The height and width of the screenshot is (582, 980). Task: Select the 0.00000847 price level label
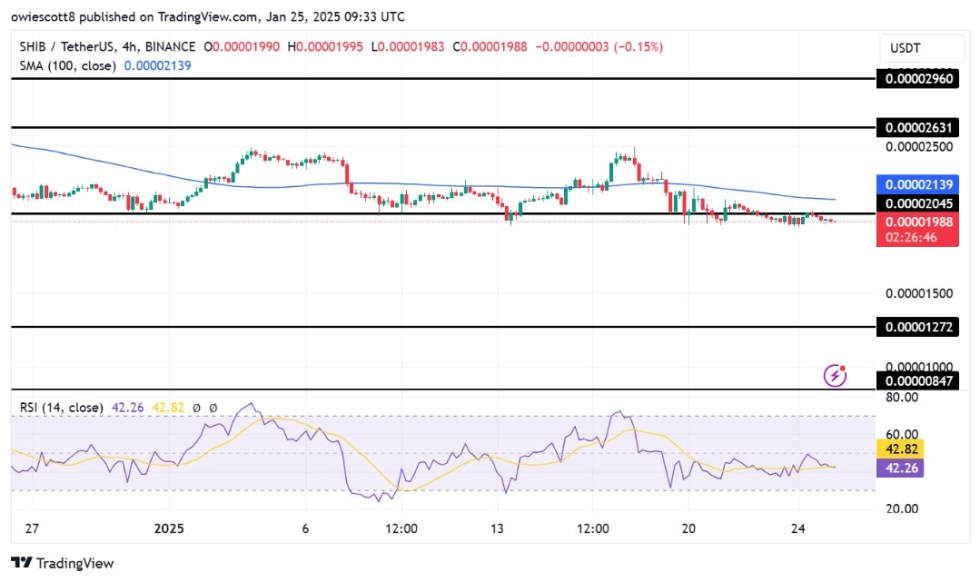coord(916,380)
